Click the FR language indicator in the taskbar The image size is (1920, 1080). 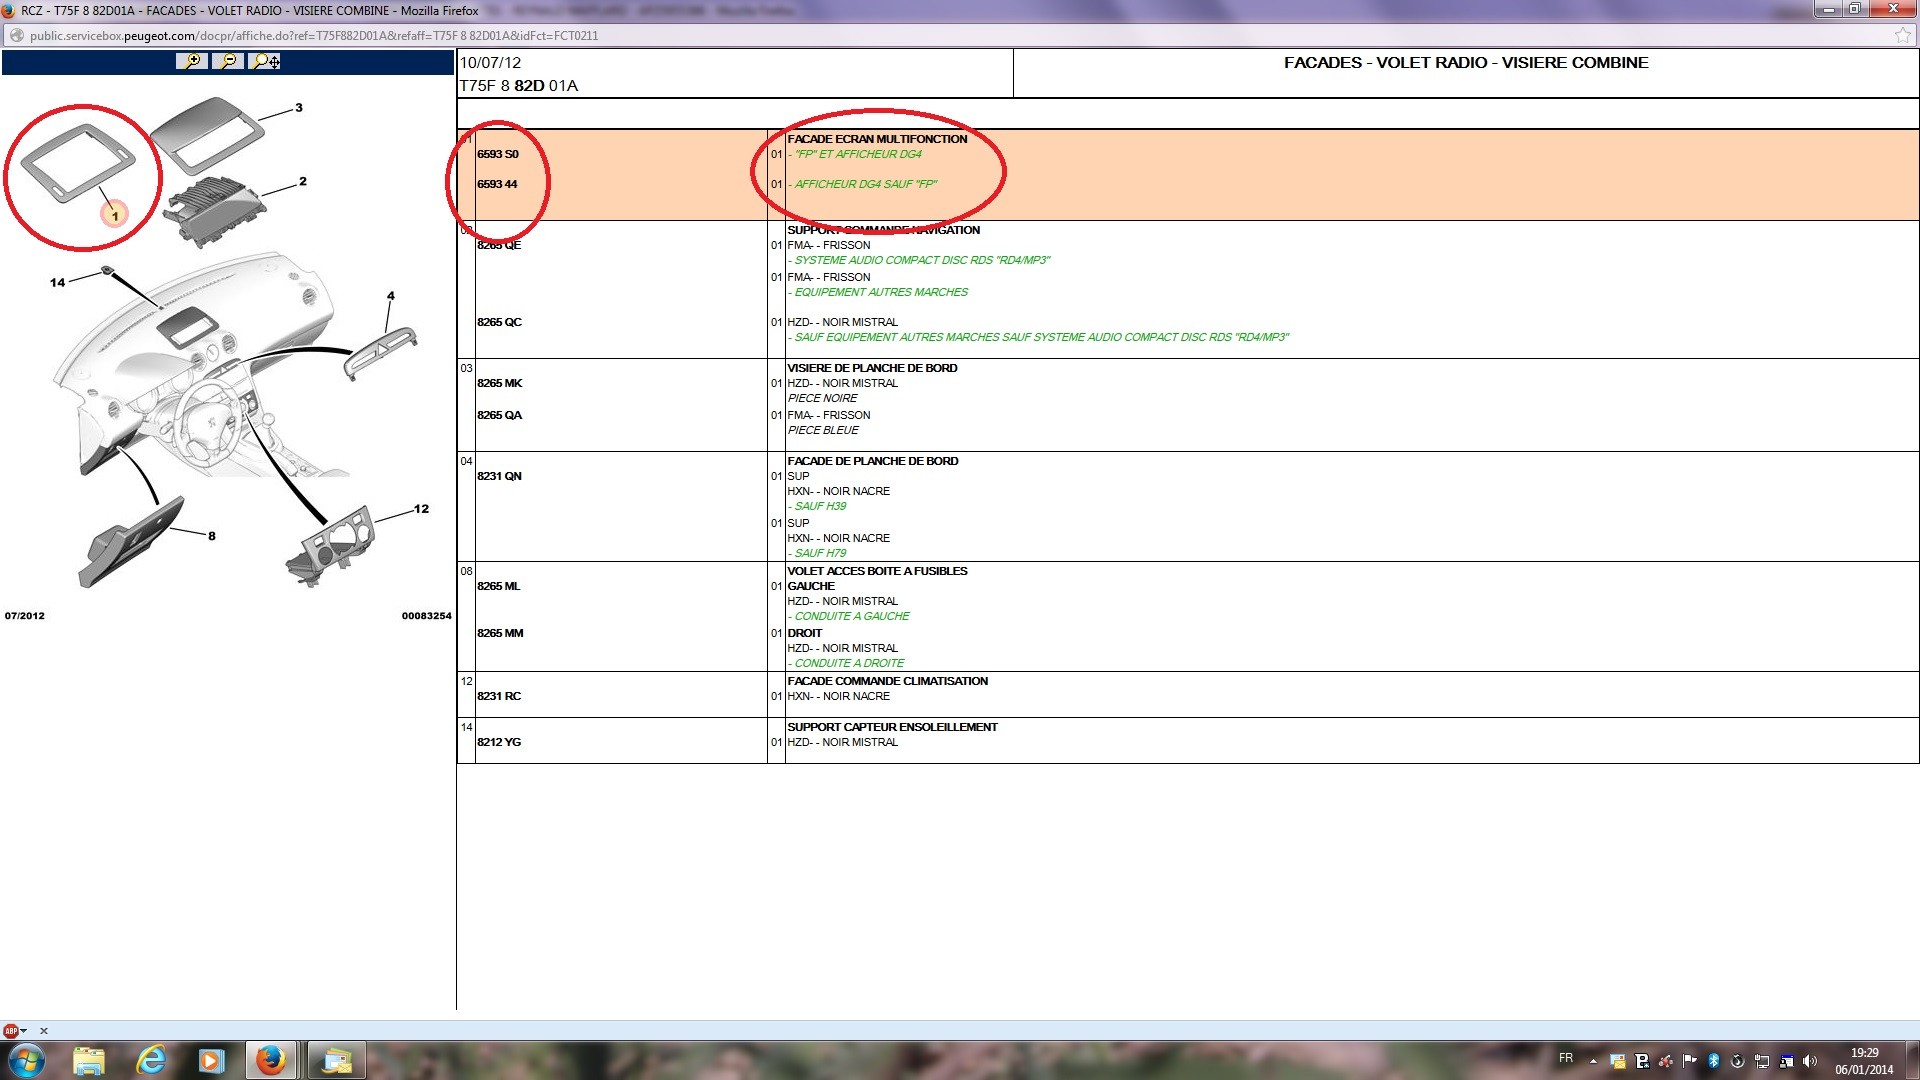[1566, 1059]
